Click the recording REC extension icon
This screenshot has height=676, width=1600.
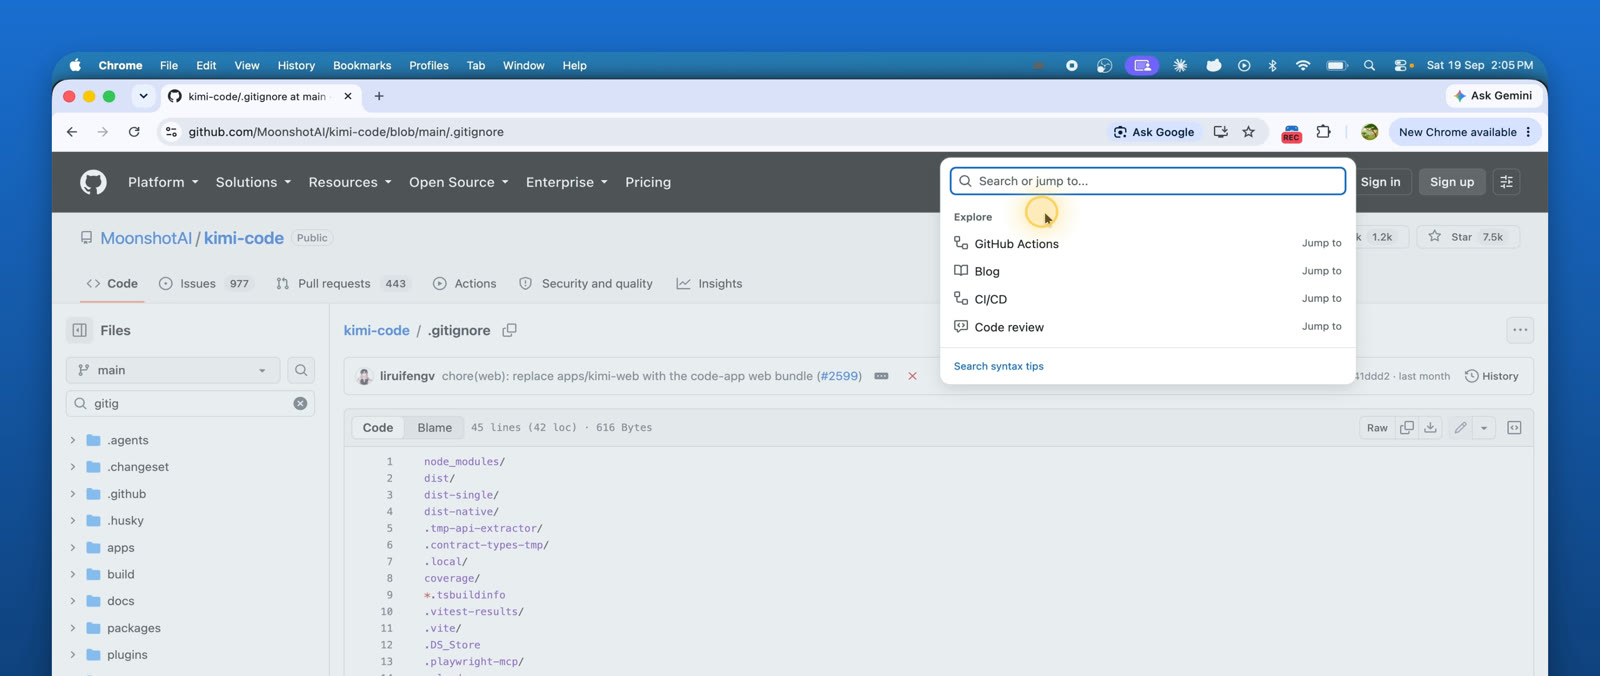click(1291, 133)
